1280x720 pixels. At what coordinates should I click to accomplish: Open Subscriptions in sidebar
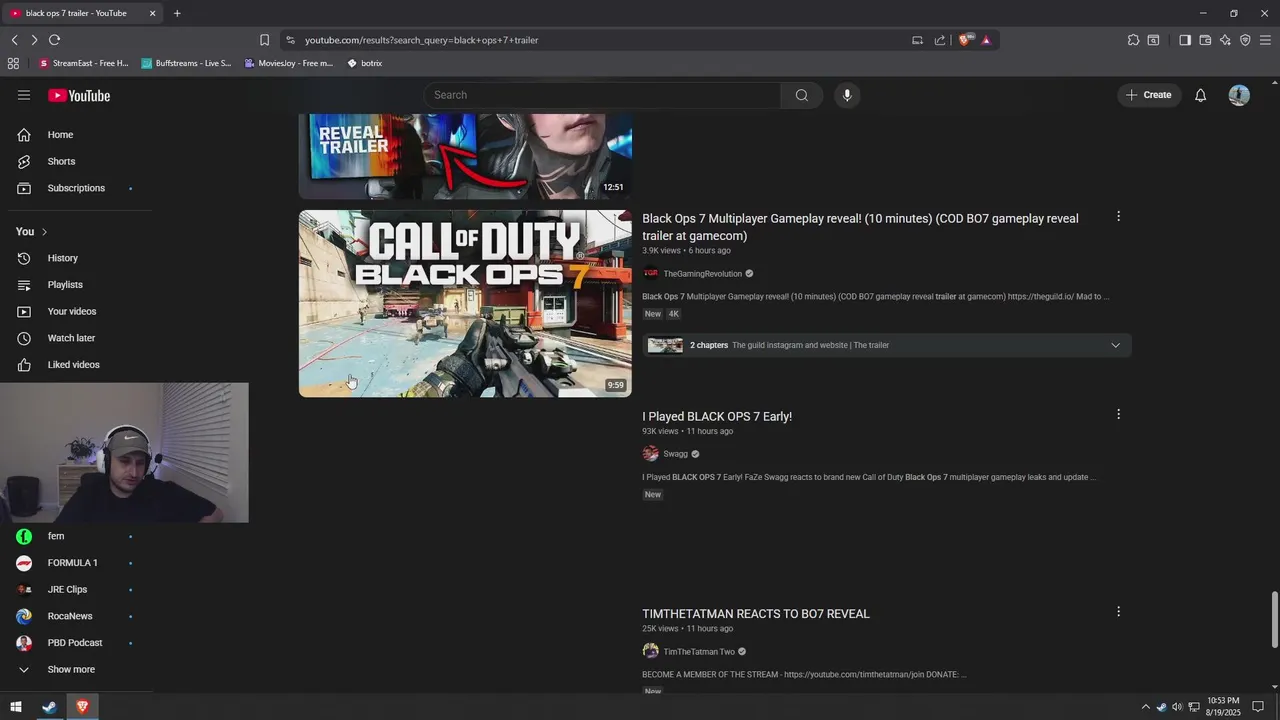[x=78, y=188]
